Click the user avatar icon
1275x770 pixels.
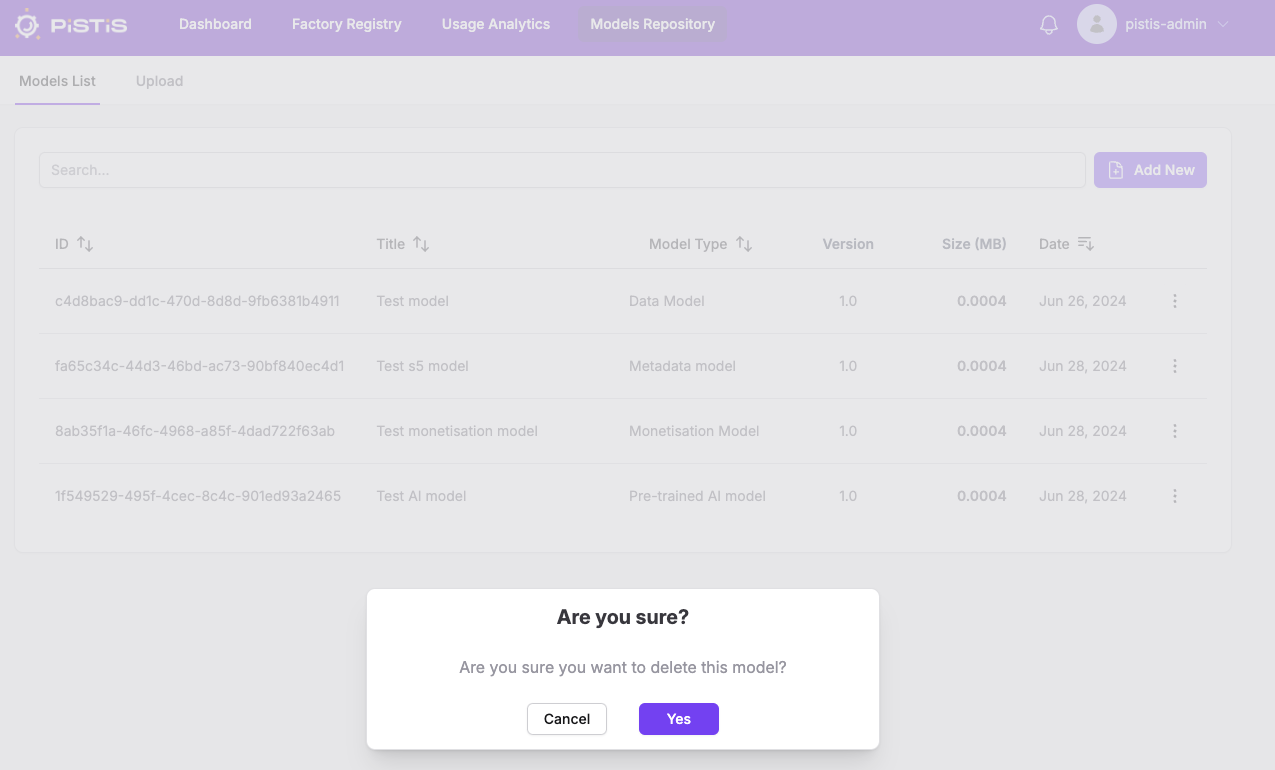(1096, 24)
